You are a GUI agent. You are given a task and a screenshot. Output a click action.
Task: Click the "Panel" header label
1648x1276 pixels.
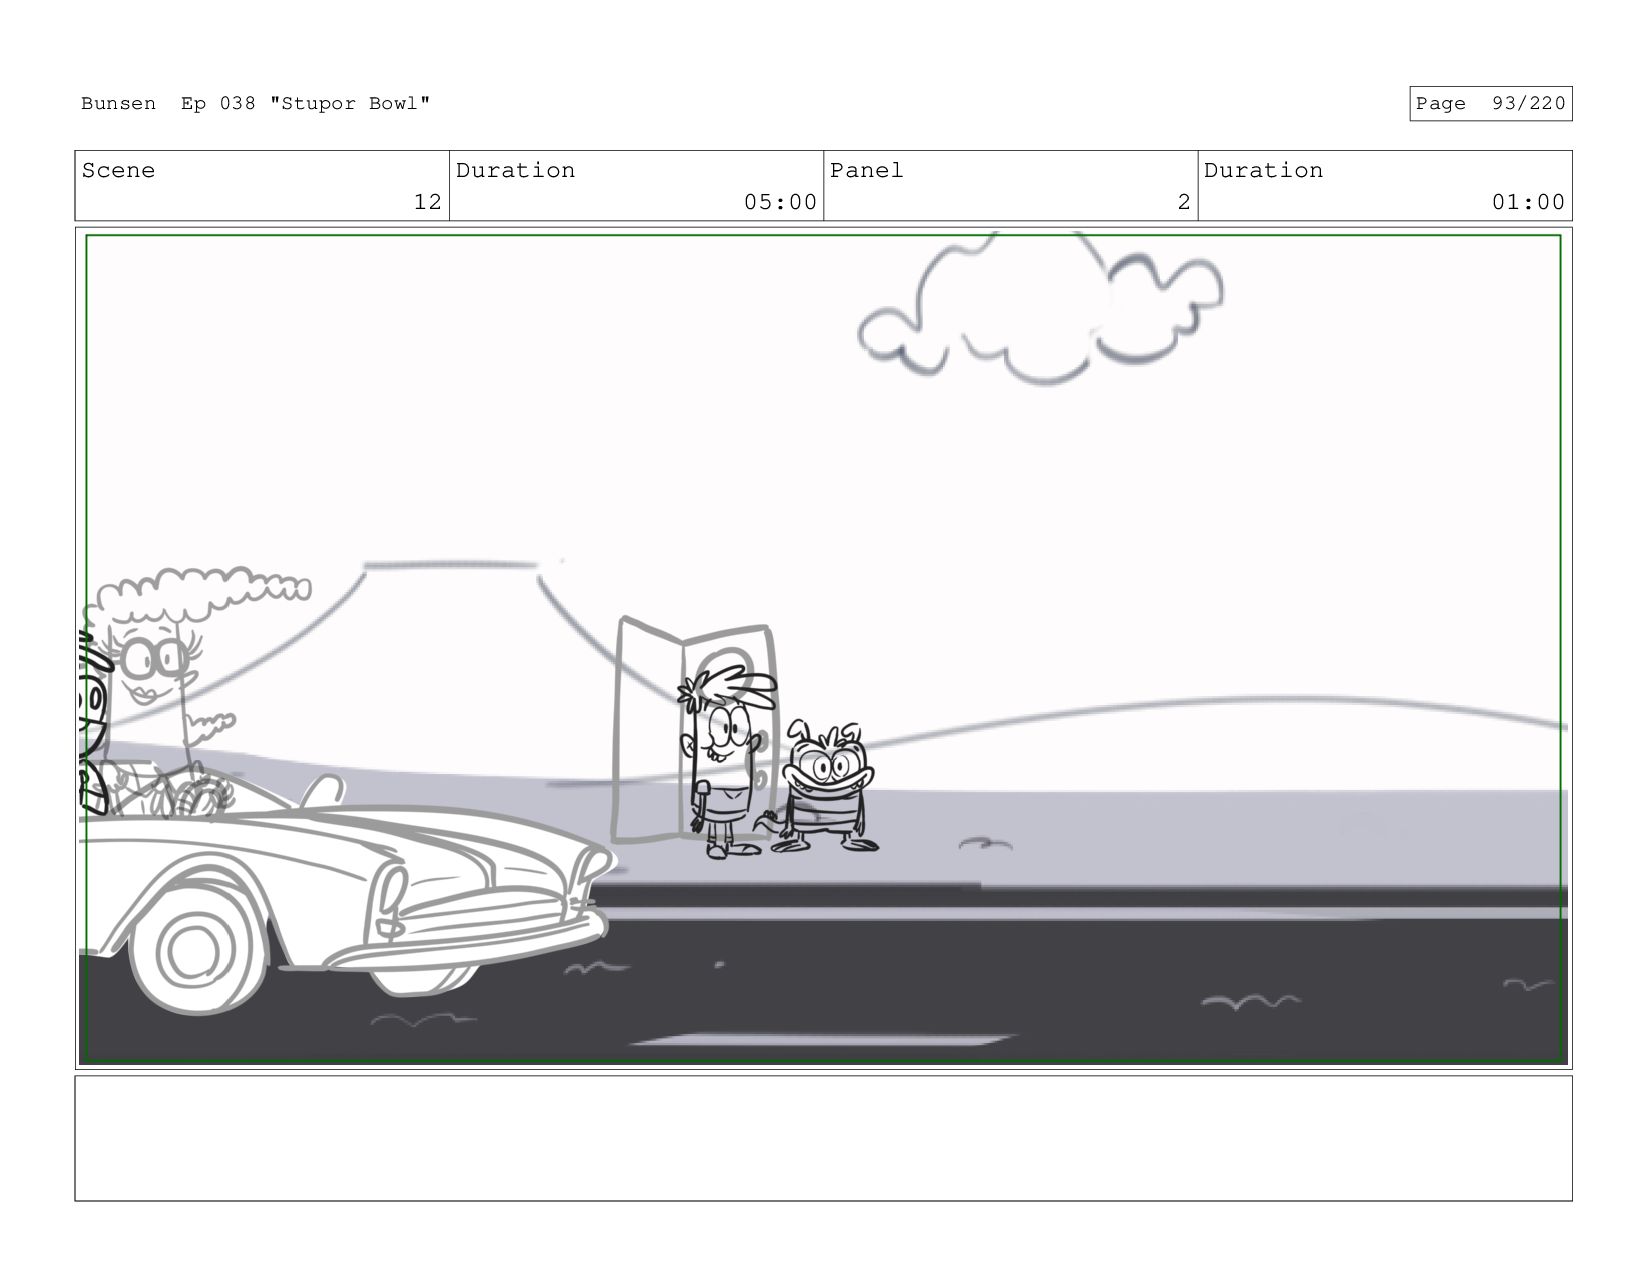click(866, 170)
